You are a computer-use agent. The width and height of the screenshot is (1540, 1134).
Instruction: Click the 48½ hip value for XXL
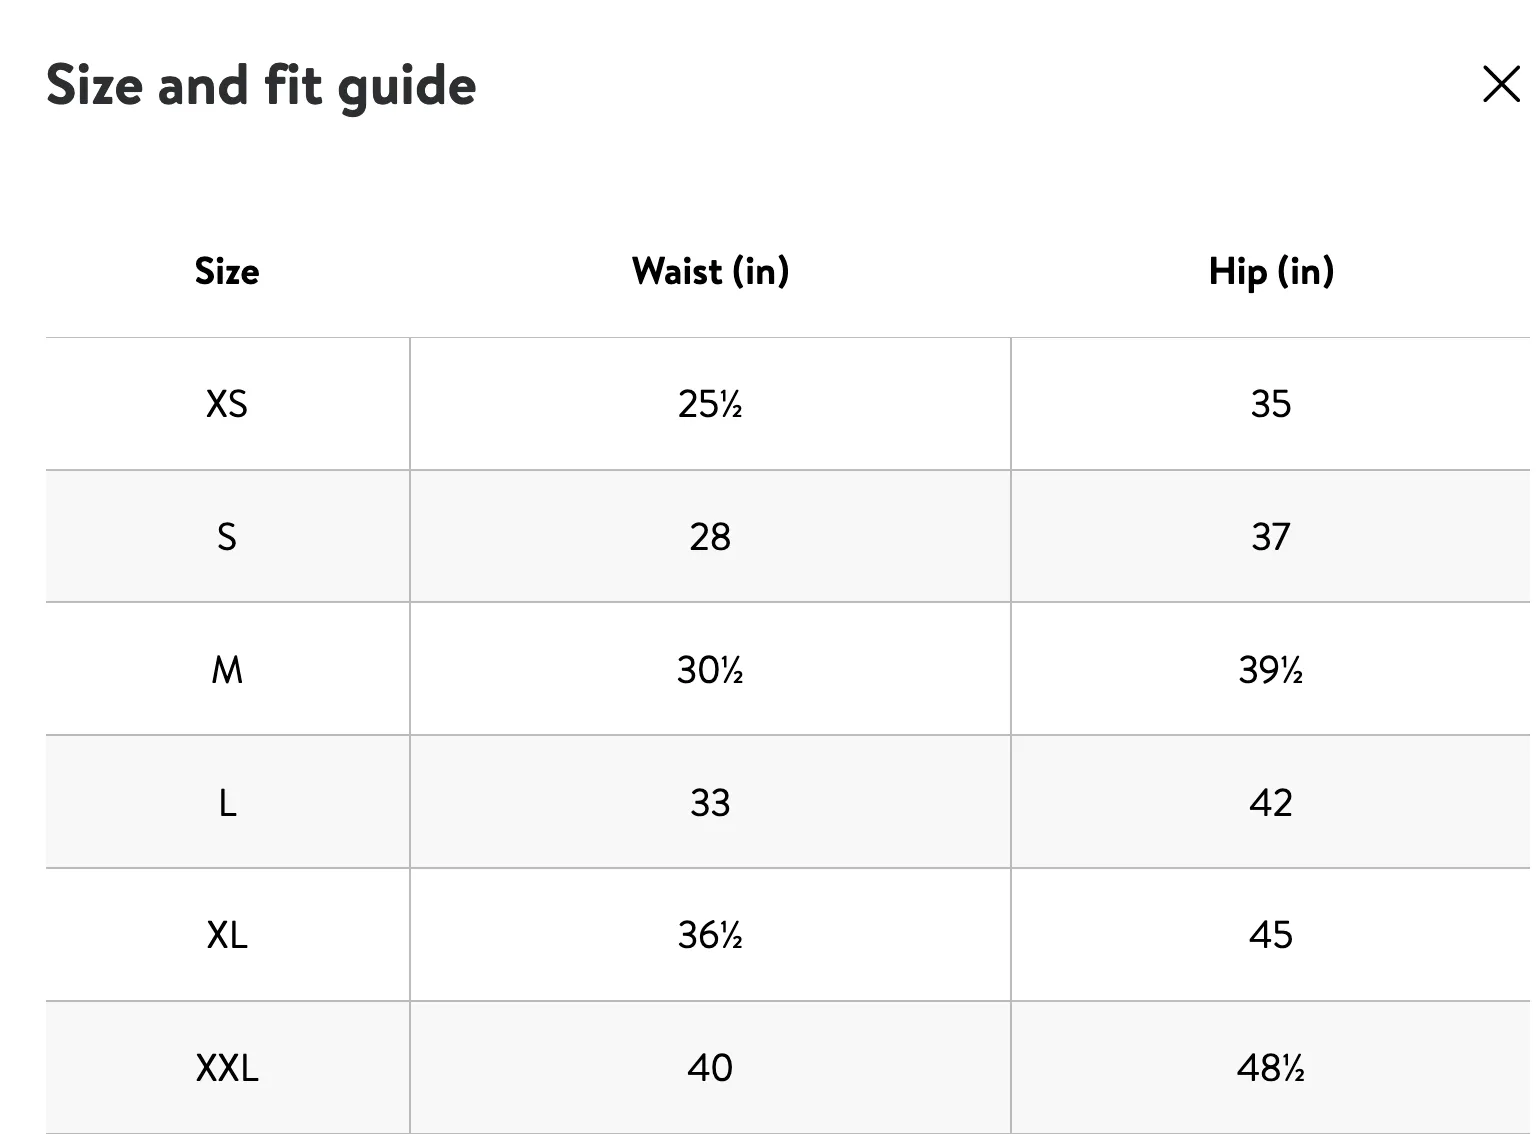point(1271,1068)
